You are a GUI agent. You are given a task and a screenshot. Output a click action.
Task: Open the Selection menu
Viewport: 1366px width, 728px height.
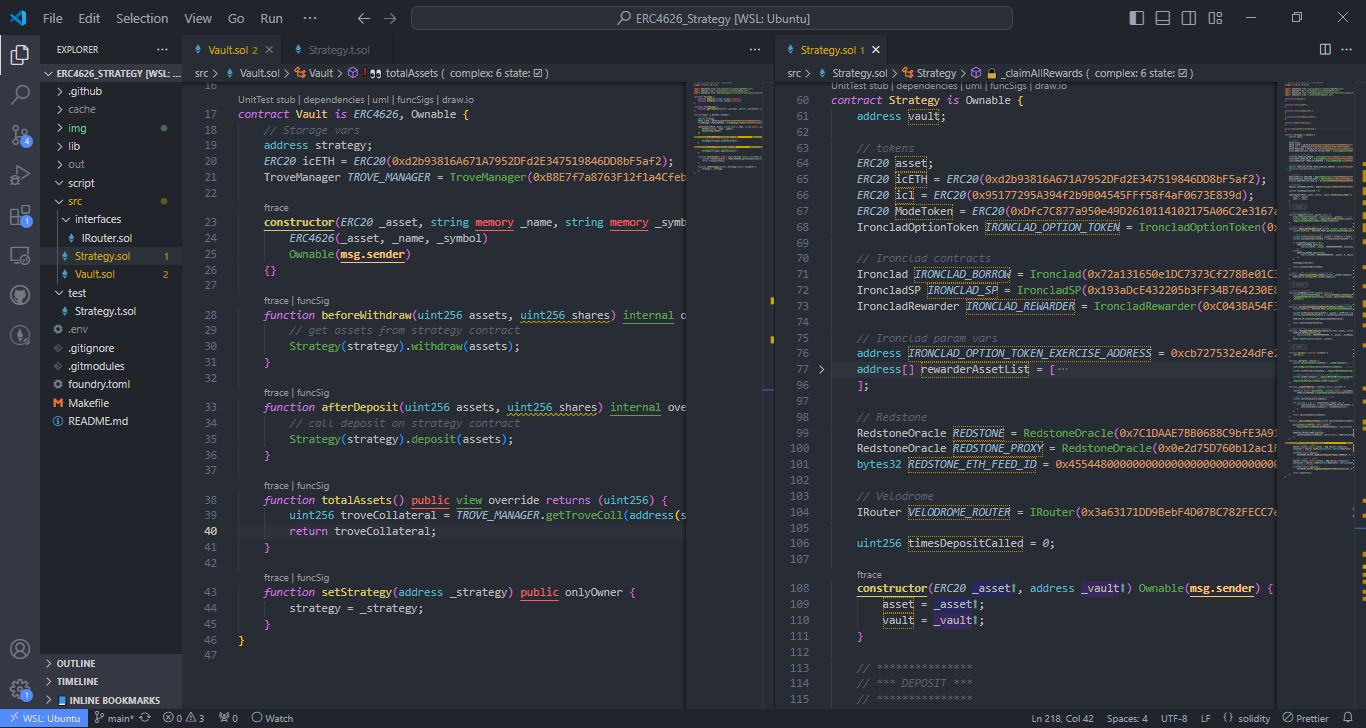pyautogui.click(x=142, y=18)
